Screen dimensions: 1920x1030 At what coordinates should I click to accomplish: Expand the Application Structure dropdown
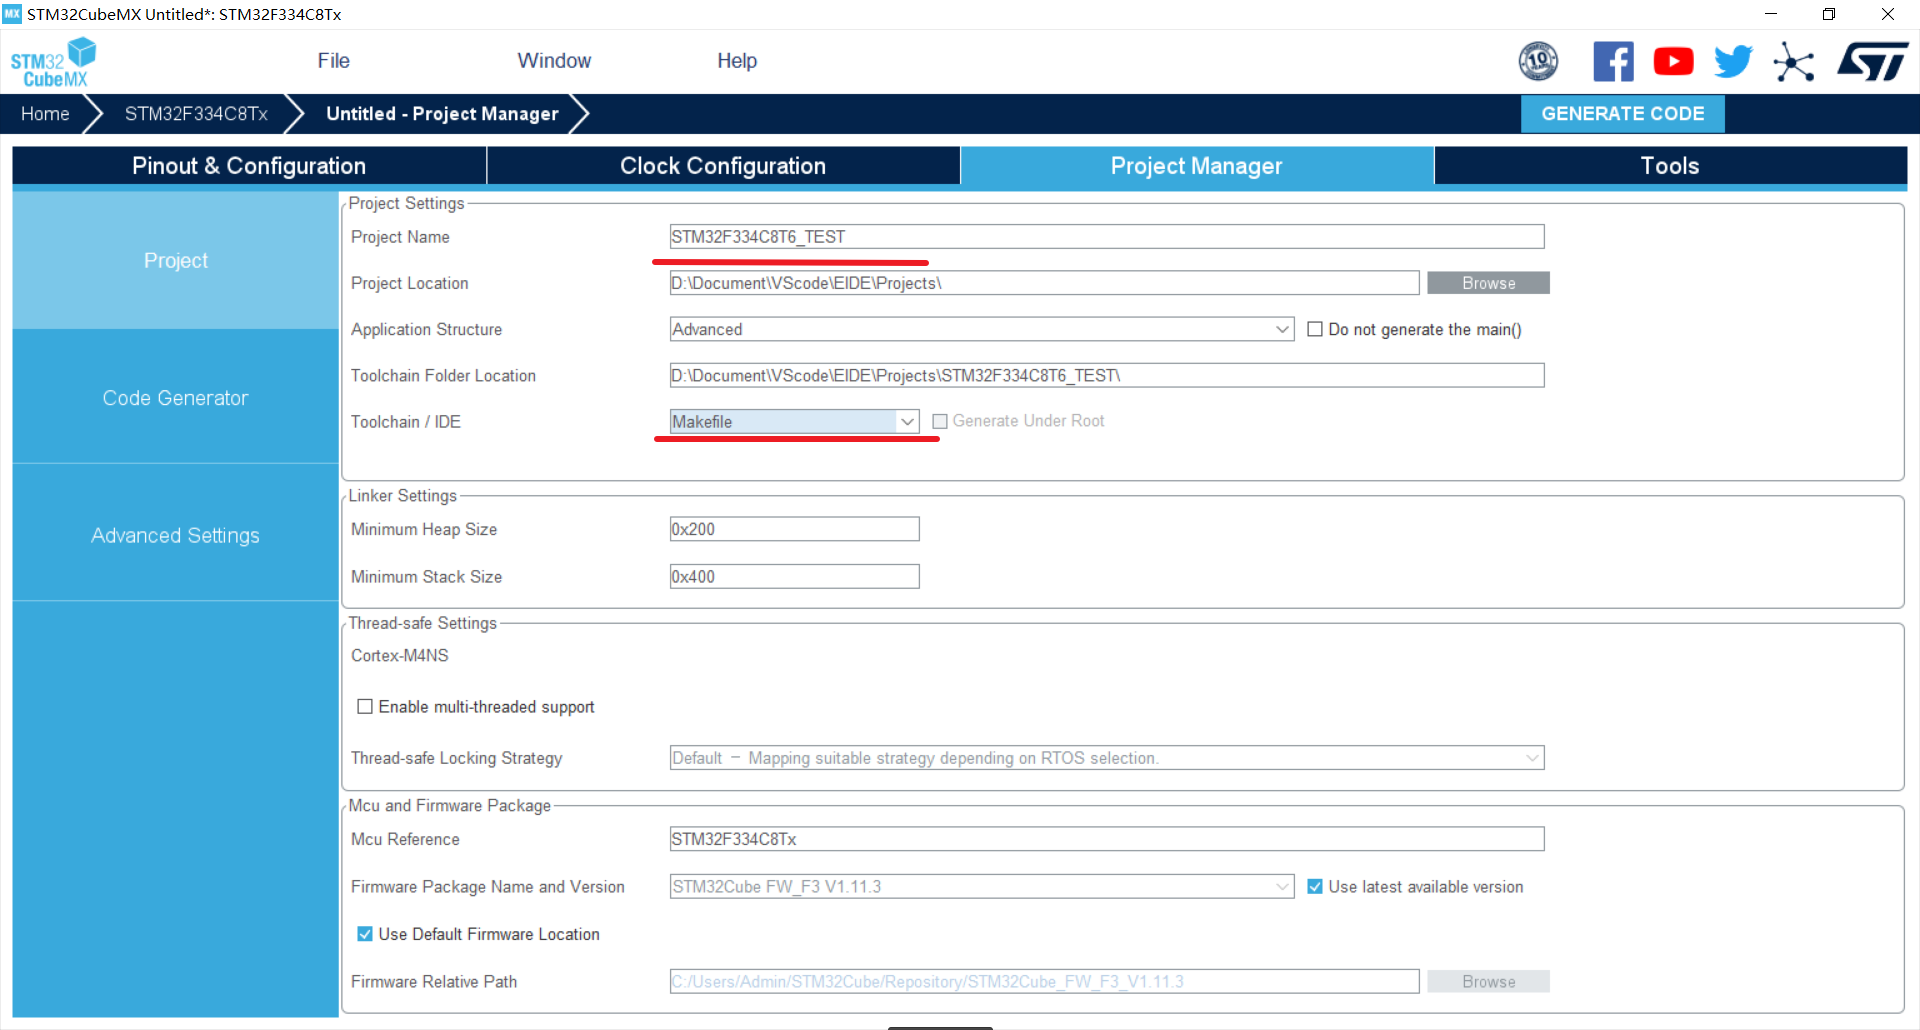(x=982, y=329)
